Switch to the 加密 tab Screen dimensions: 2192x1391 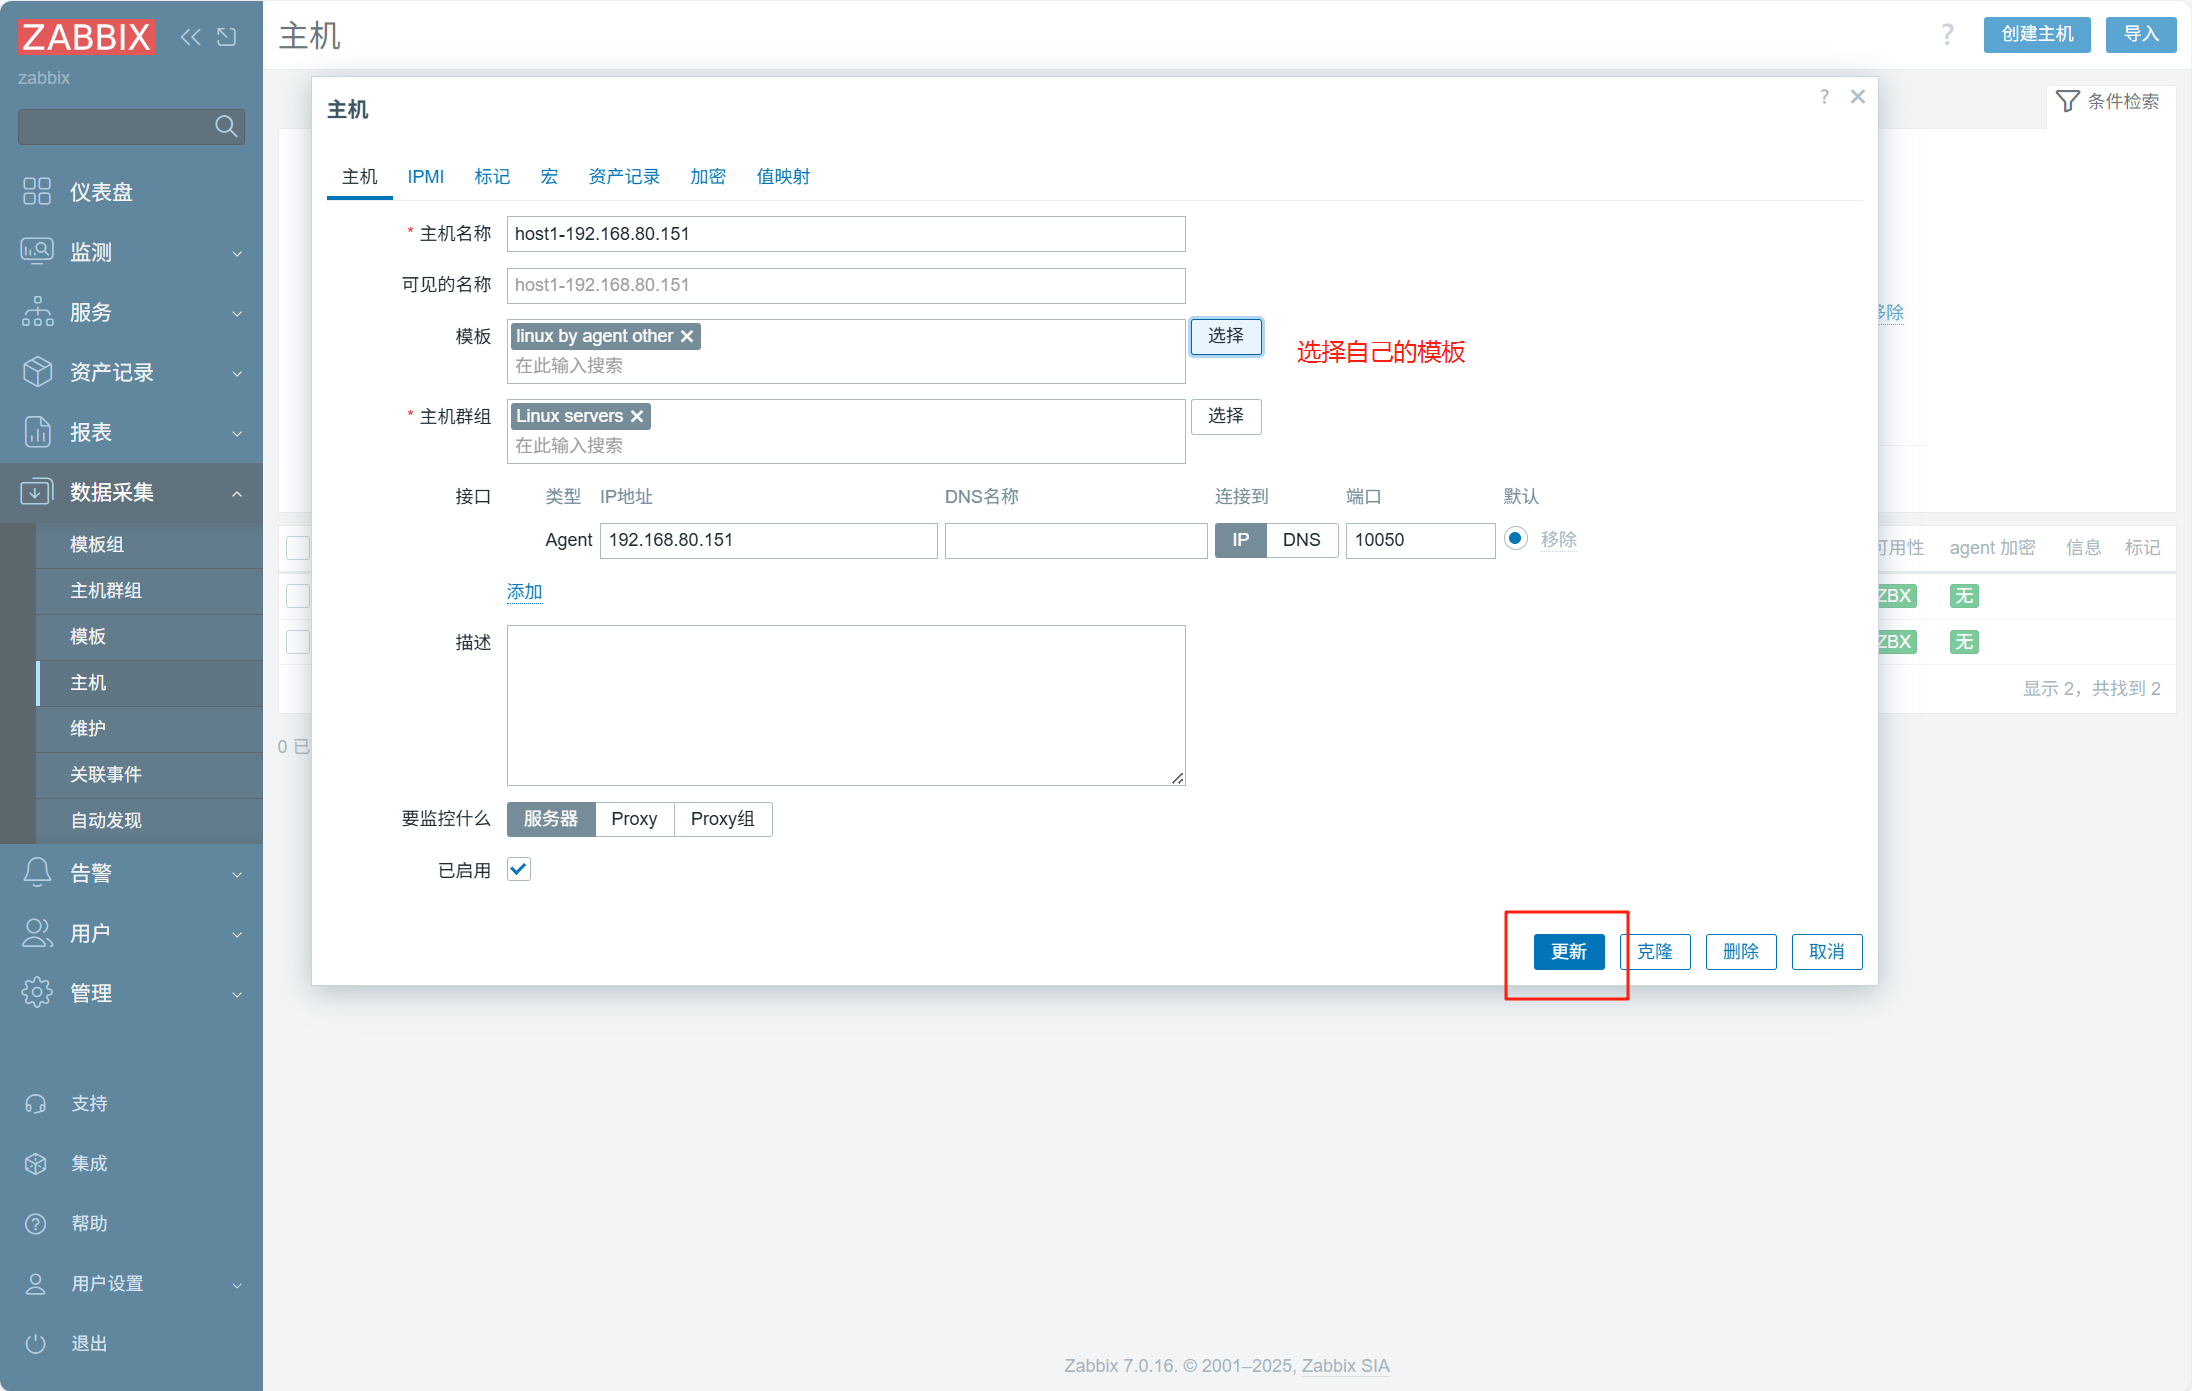pyautogui.click(x=708, y=177)
